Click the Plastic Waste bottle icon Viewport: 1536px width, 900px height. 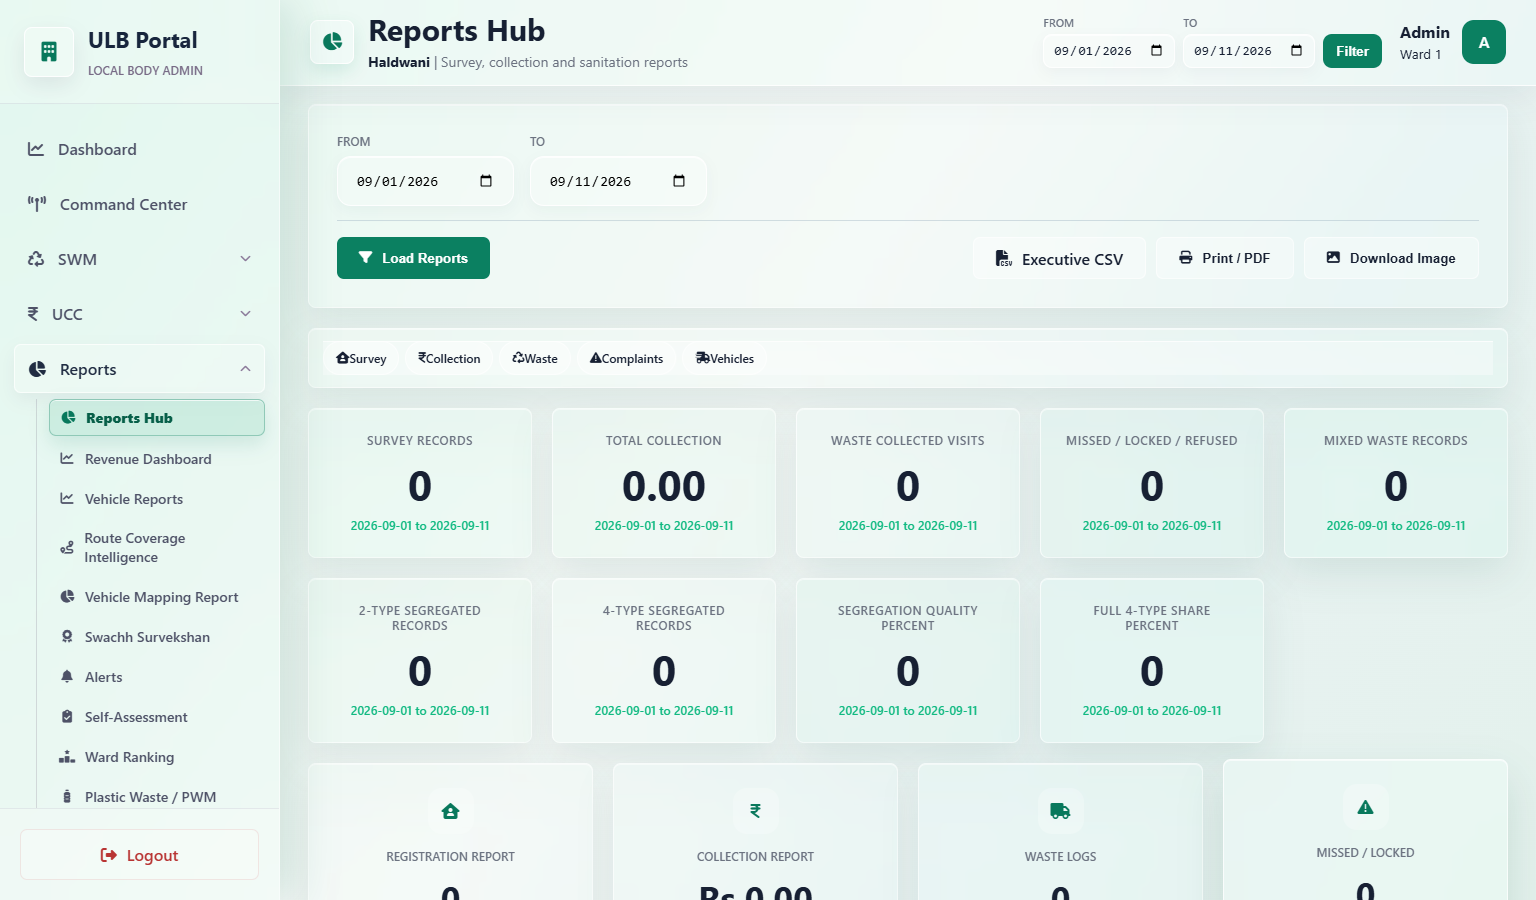[67, 797]
